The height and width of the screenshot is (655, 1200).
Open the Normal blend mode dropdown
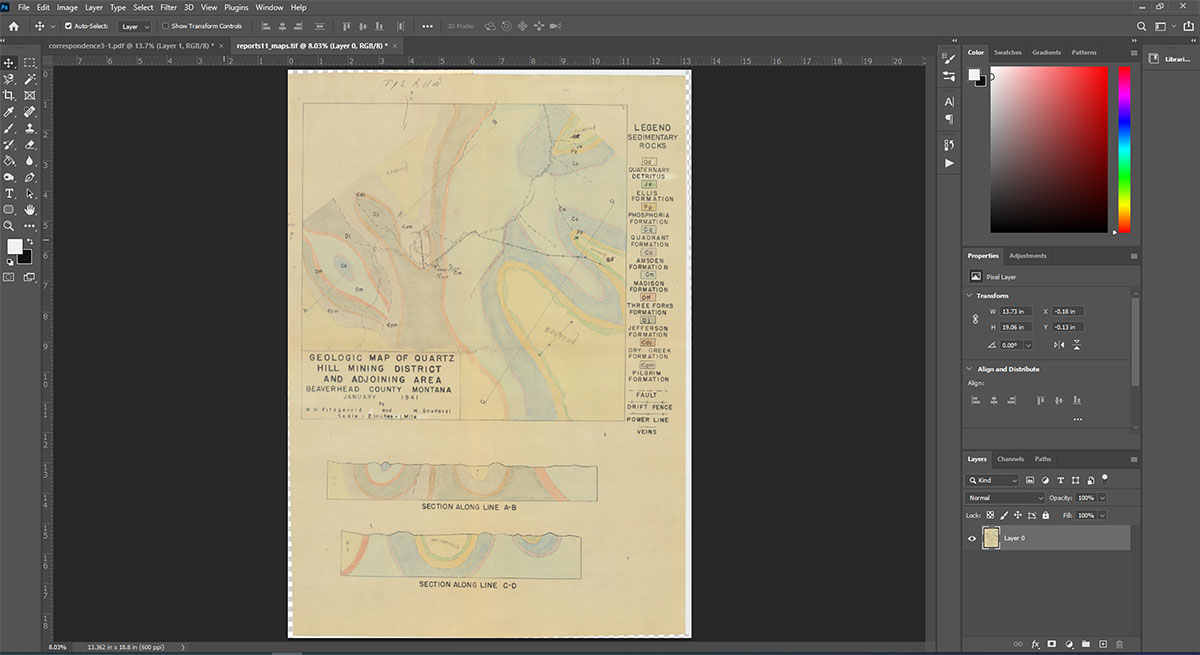click(1002, 498)
